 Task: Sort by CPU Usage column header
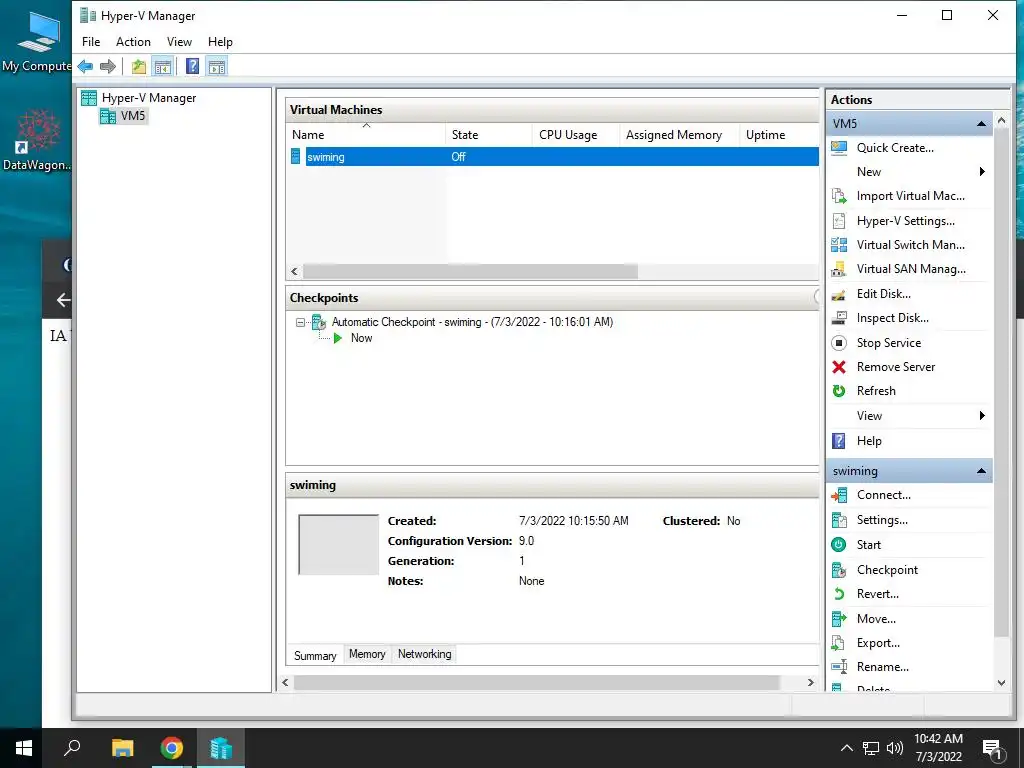576,135
